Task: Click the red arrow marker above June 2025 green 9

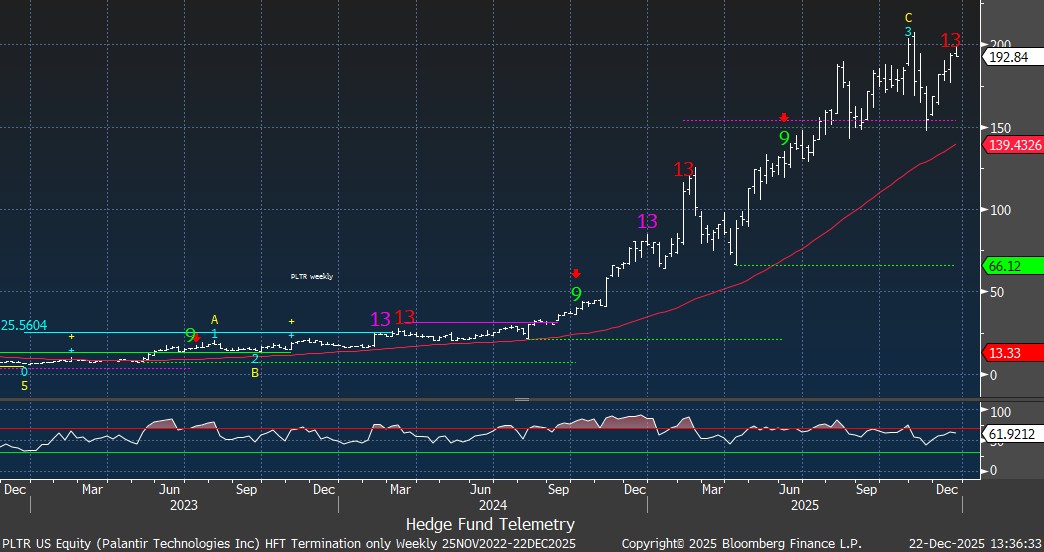Action: (x=785, y=117)
